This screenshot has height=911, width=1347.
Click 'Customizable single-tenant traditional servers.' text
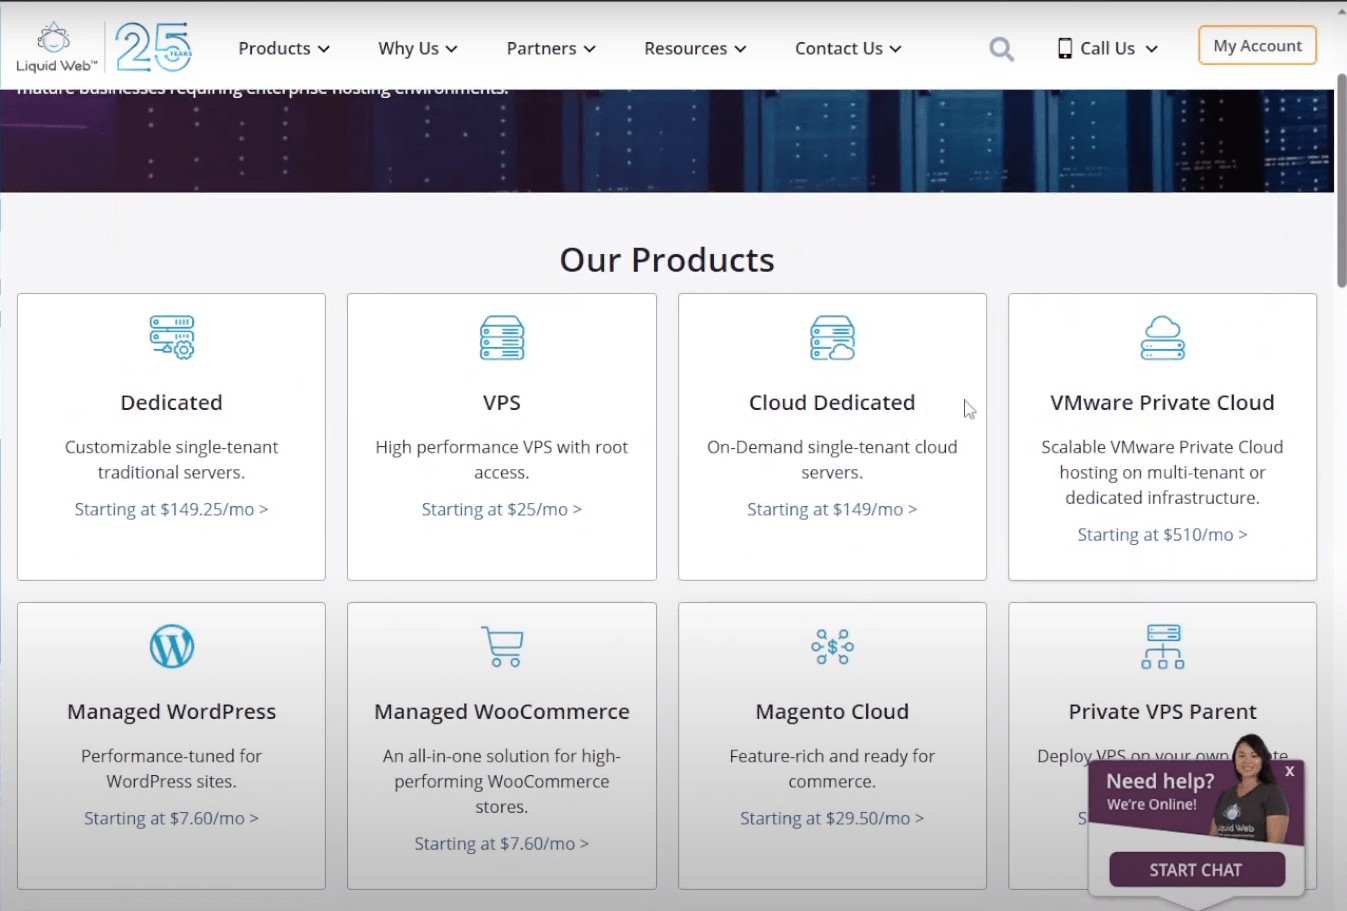click(x=171, y=459)
